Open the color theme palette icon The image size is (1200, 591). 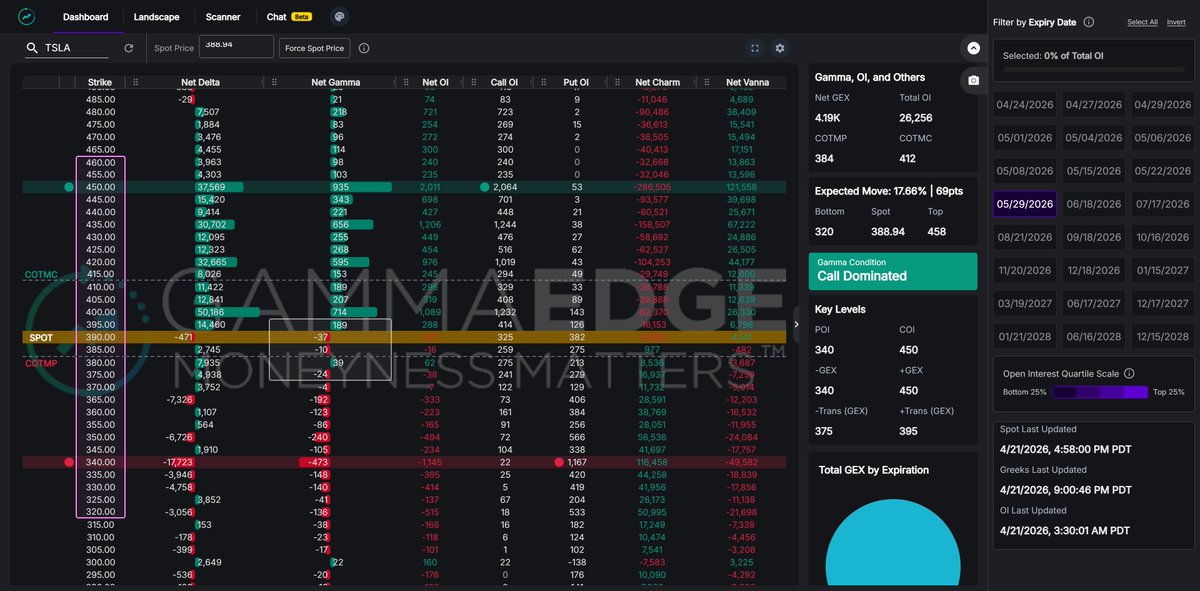[x=339, y=17]
